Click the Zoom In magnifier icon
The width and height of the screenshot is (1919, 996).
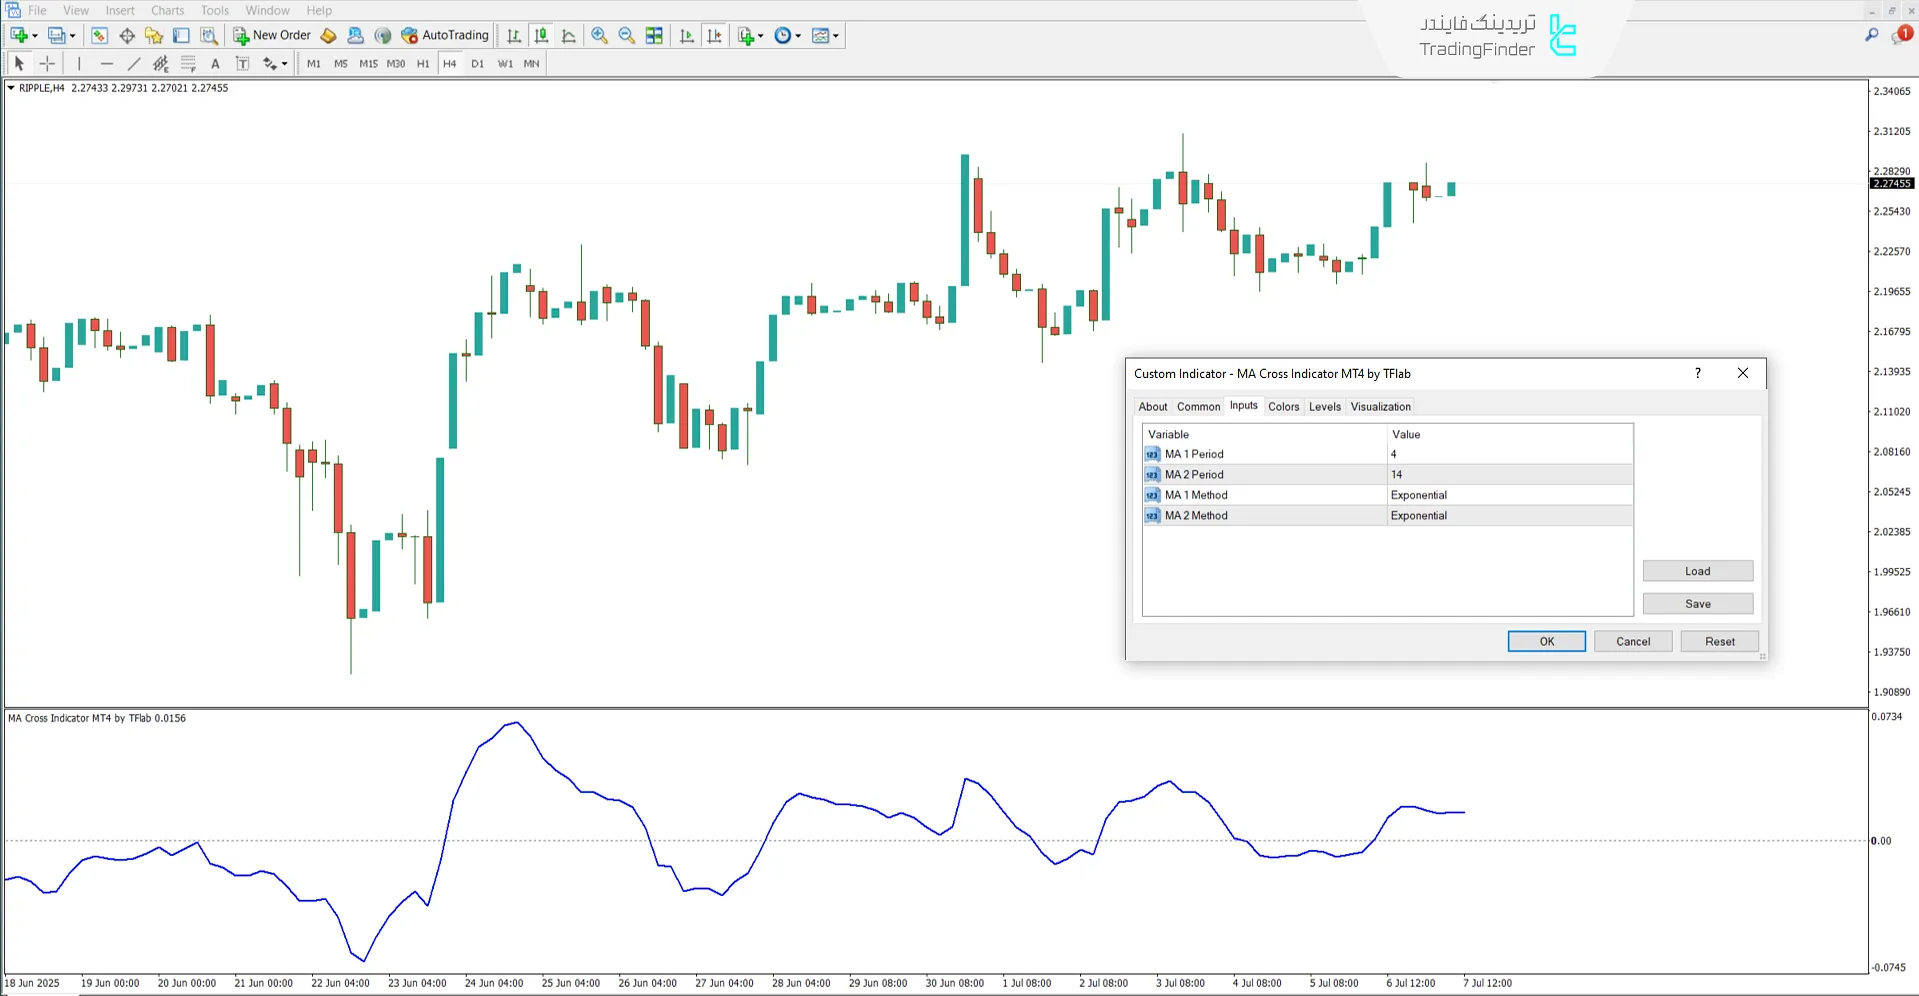click(599, 35)
